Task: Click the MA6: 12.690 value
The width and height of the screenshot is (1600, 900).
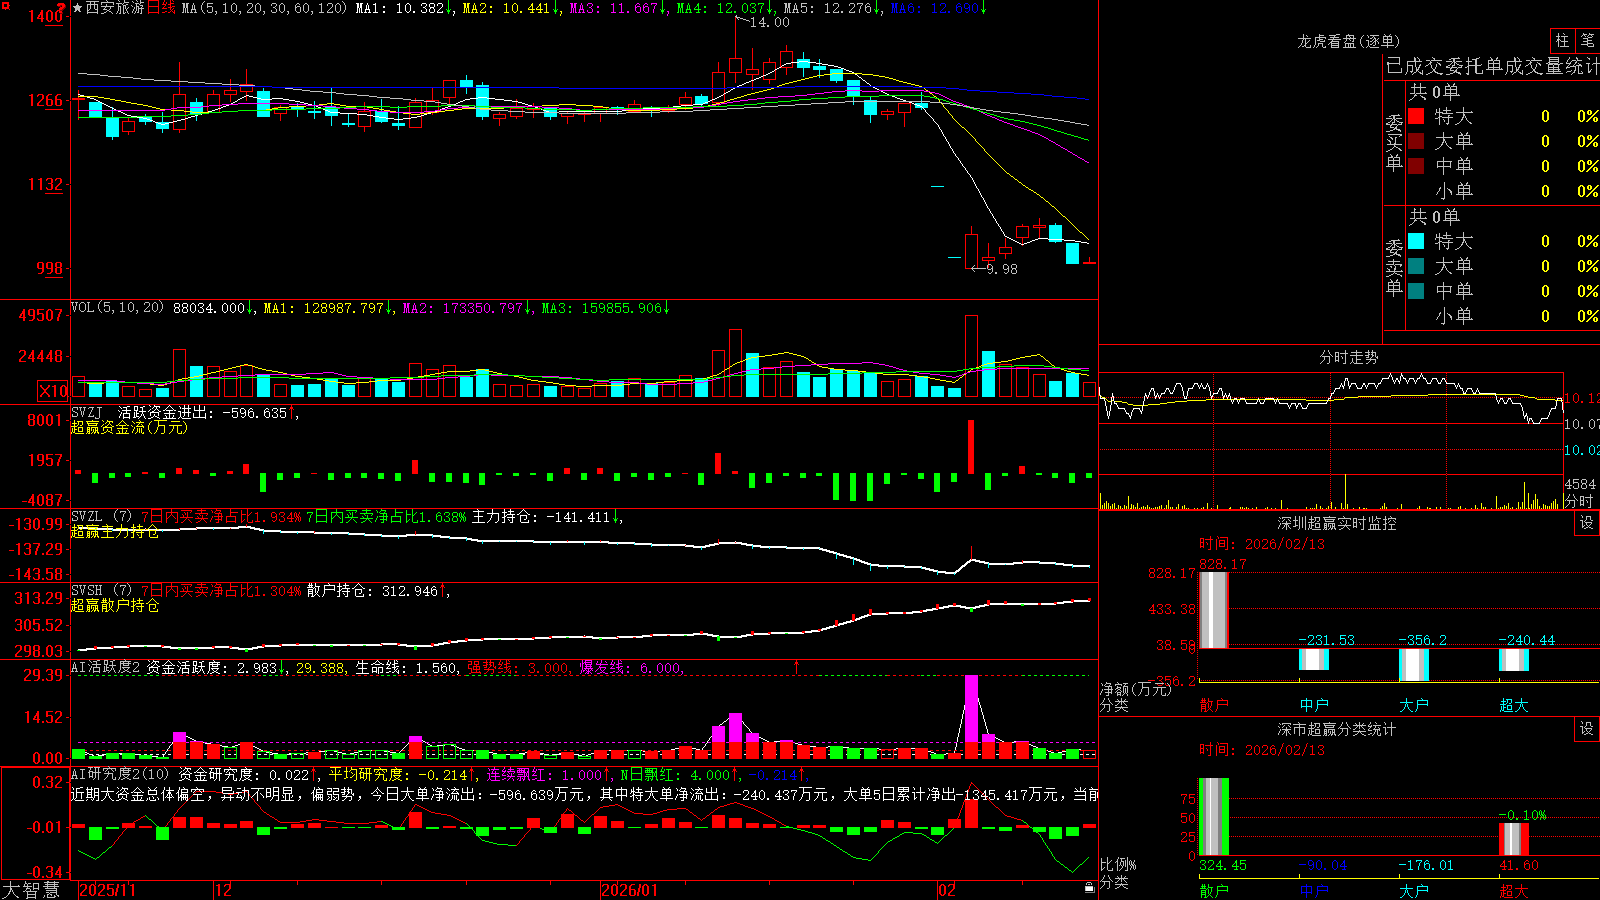Action: (x=939, y=8)
